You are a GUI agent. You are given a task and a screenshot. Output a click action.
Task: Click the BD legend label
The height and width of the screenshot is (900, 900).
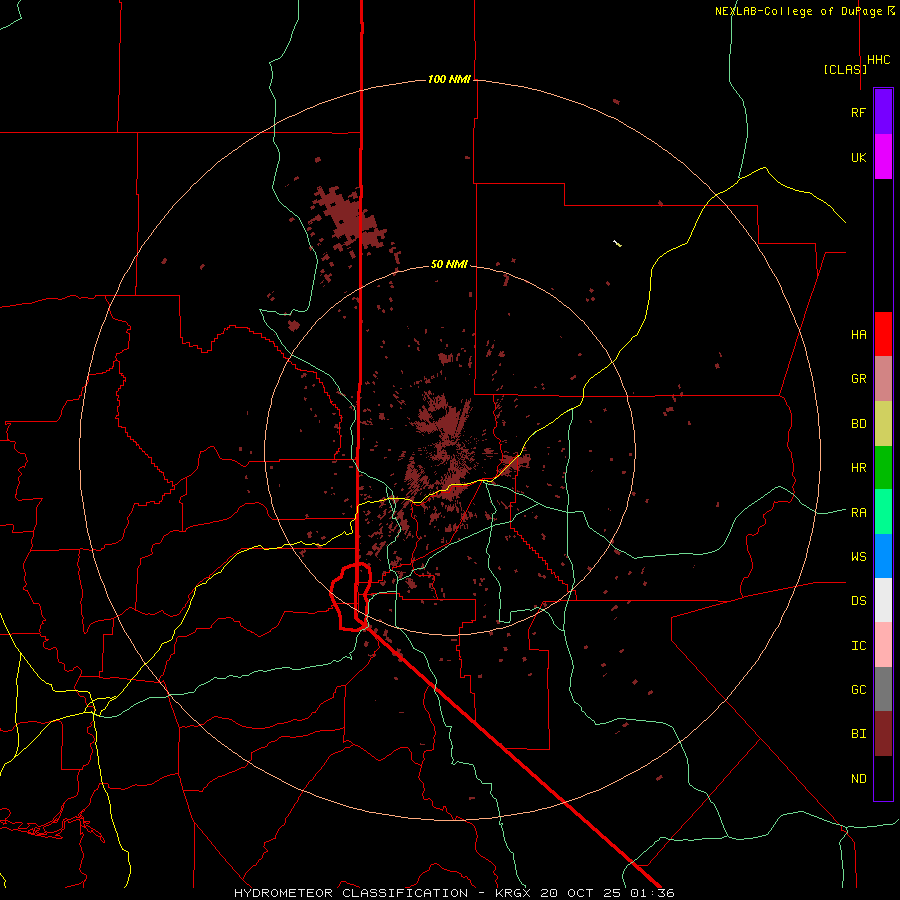[x=858, y=424]
